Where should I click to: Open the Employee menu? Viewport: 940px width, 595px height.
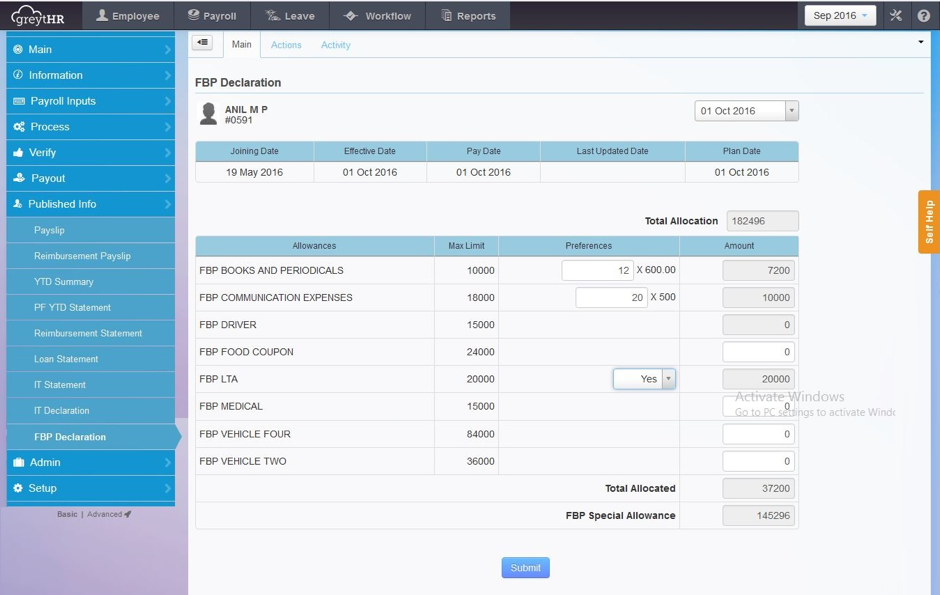click(x=128, y=16)
